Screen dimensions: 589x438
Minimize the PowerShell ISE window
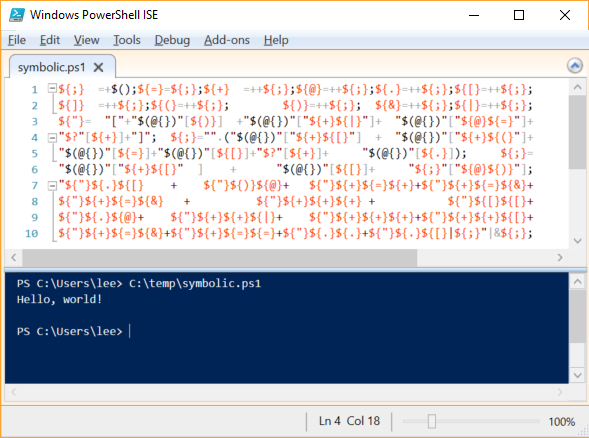474,15
